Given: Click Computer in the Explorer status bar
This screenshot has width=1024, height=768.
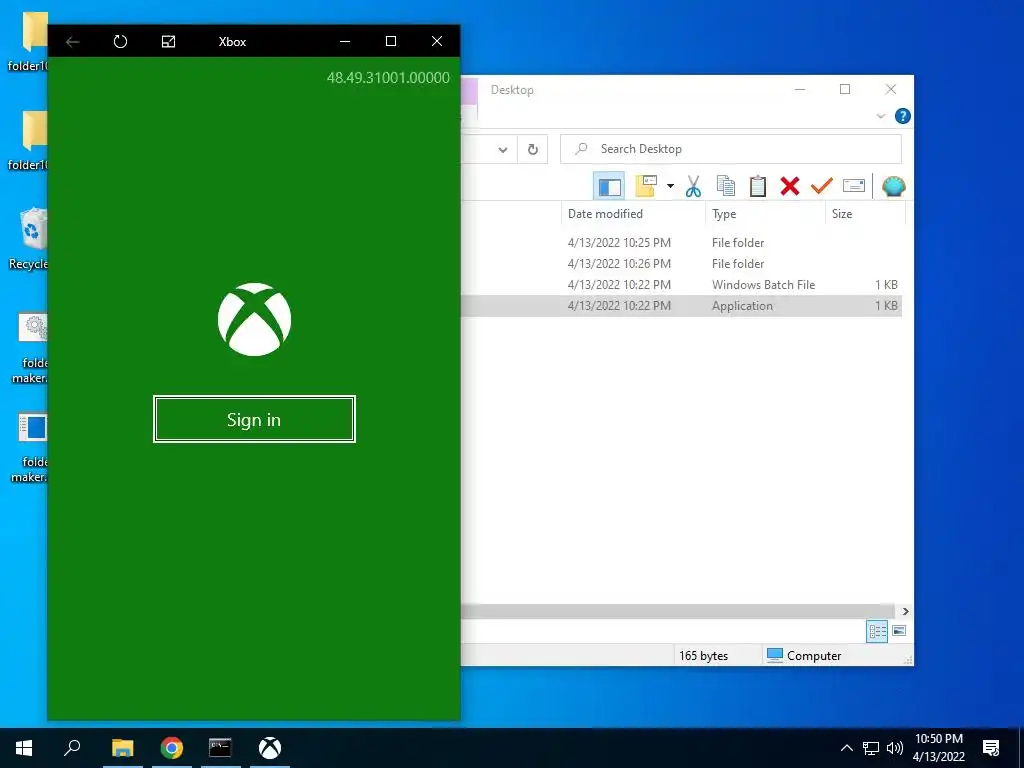Looking at the screenshot, I should click(x=804, y=656).
